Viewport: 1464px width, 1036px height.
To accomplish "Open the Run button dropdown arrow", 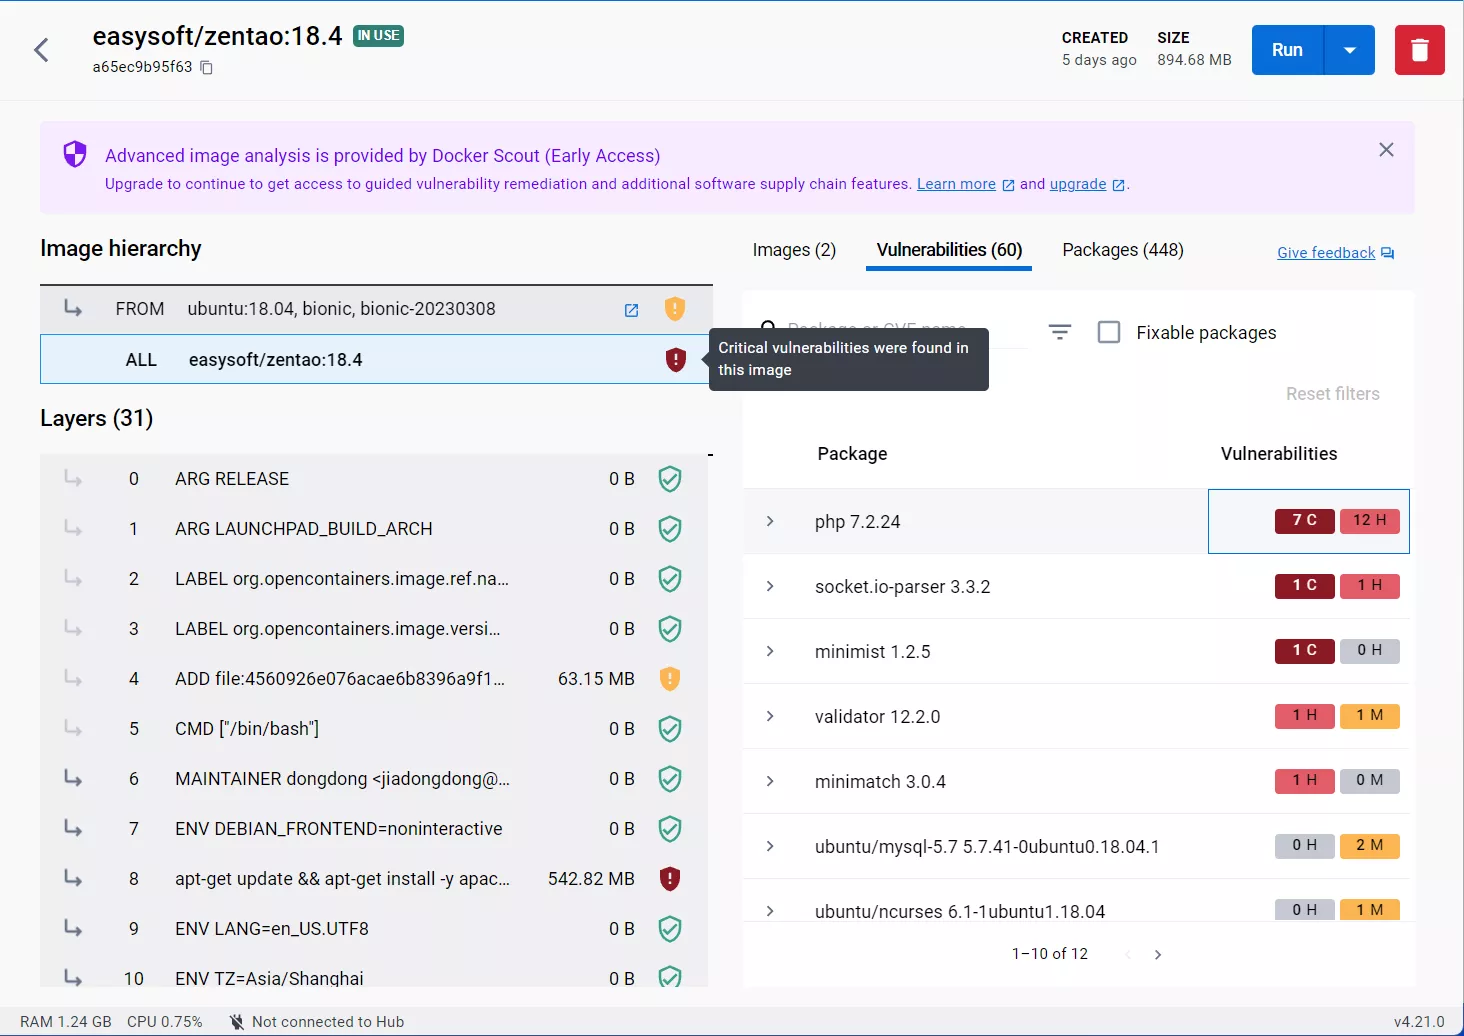I will [1349, 50].
